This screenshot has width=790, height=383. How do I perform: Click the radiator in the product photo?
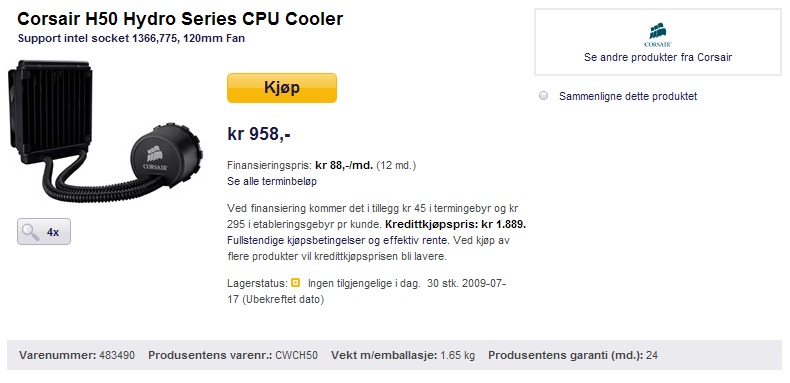tap(50, 108)
